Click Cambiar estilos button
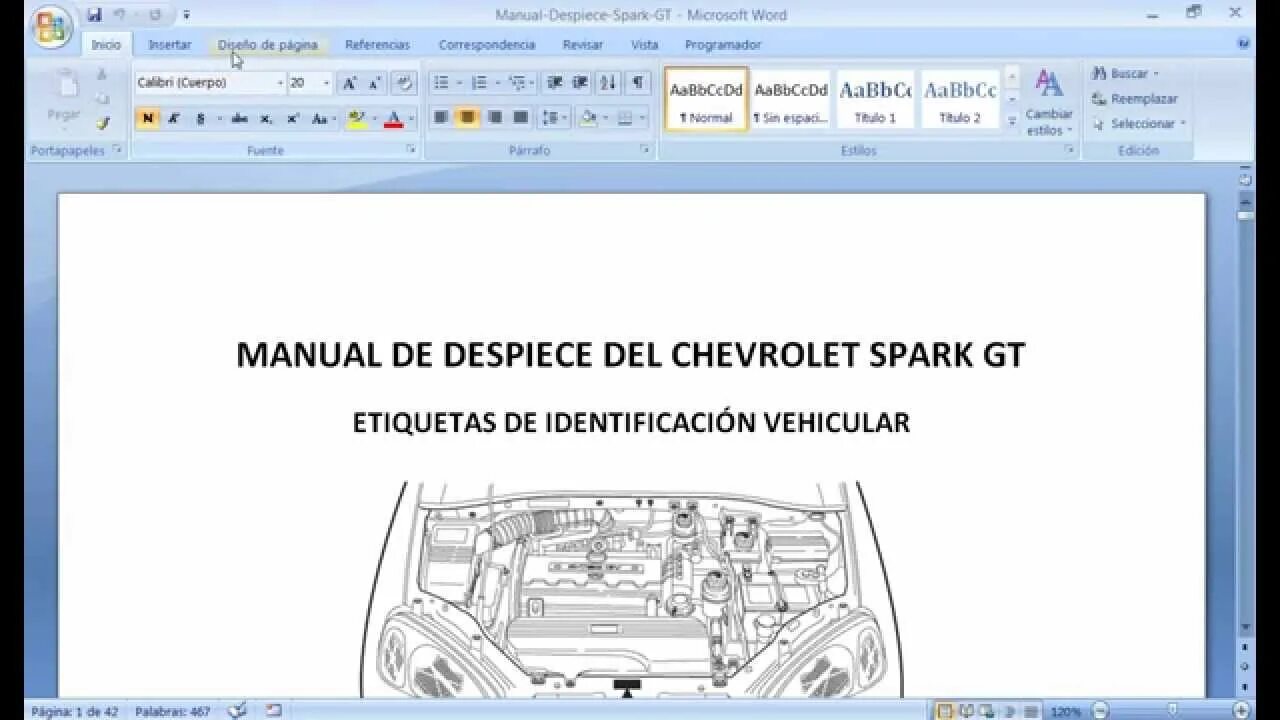Screen dimensions: 1280x720 coord(1049,102)
